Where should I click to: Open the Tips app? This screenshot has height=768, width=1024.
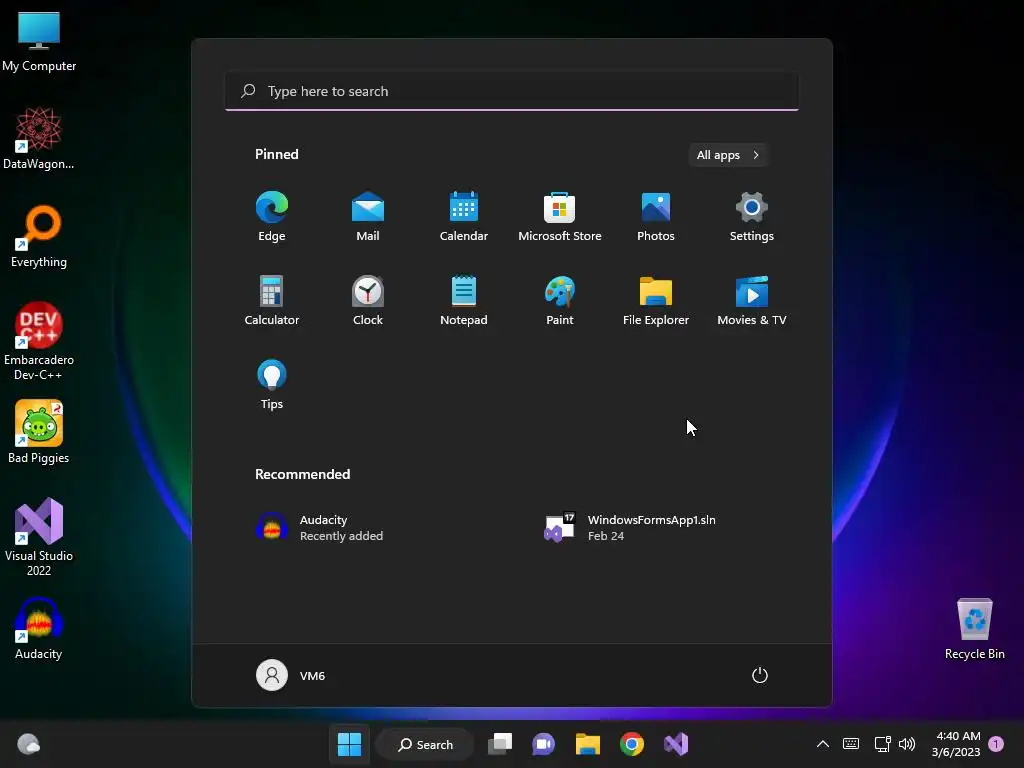click(x=272, y=385)
